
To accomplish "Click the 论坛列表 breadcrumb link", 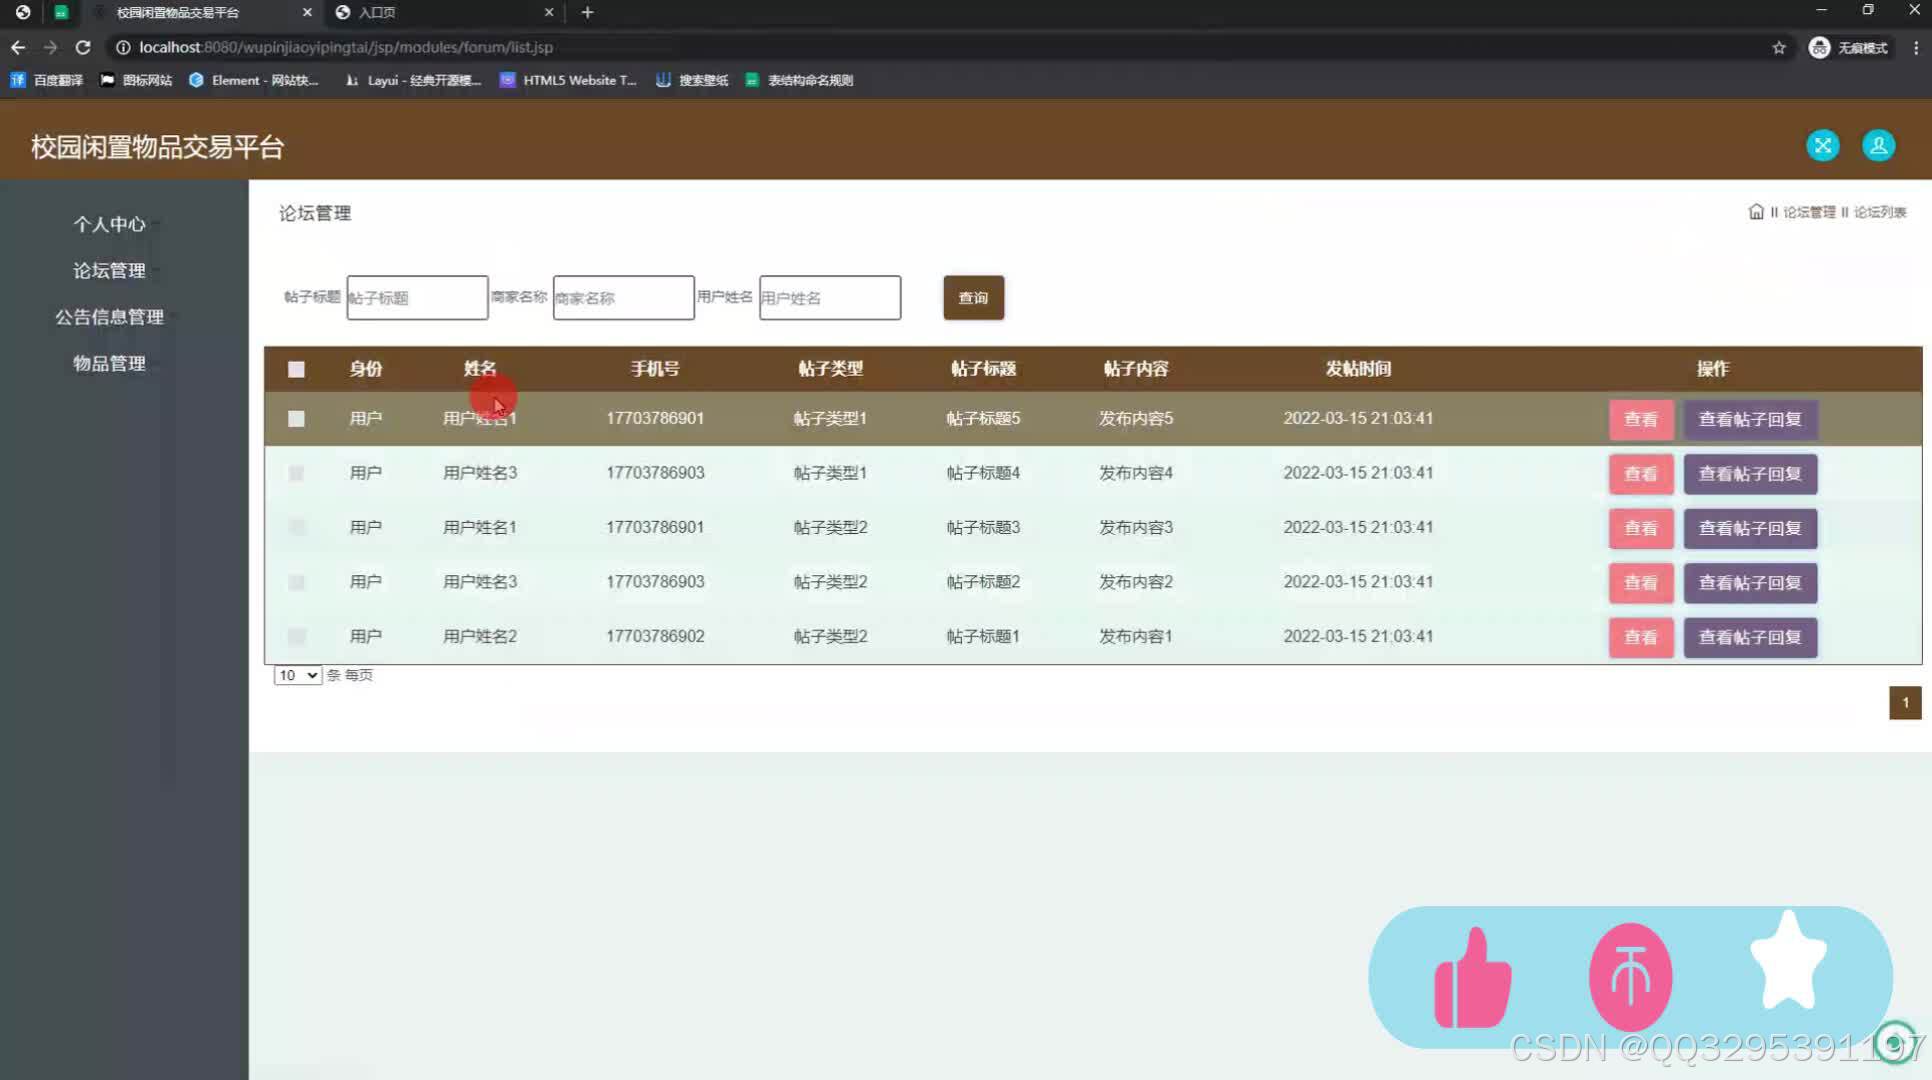I will click(x=1880, y=212).
